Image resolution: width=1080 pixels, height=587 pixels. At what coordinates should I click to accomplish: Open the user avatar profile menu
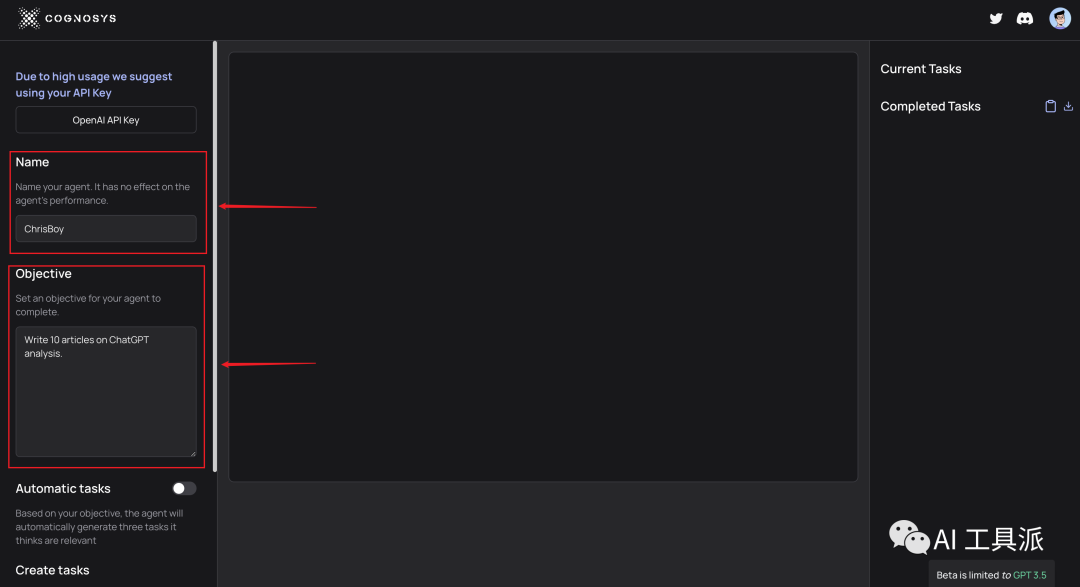[x=1060, y=18]
